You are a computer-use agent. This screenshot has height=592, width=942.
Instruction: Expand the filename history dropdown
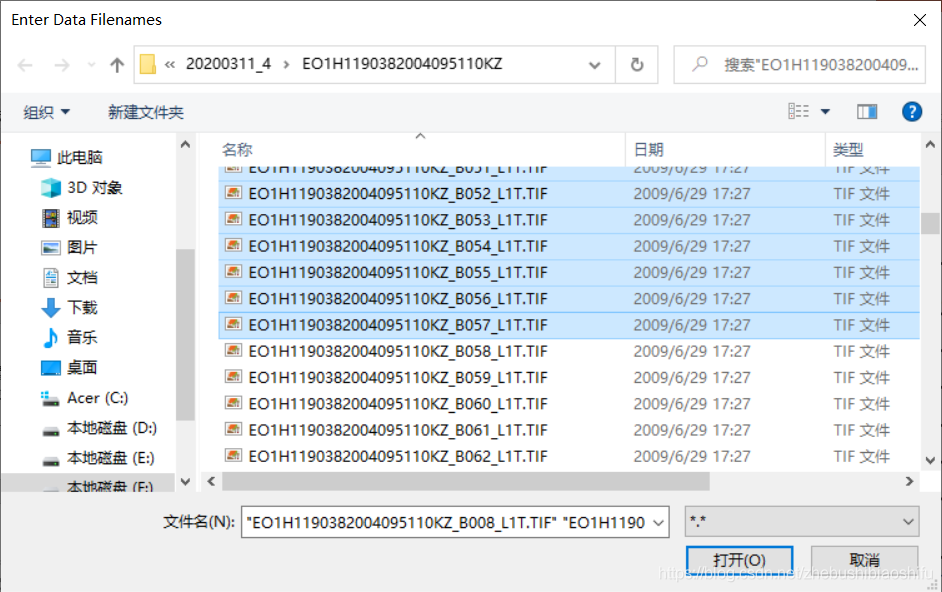(659, 522)
